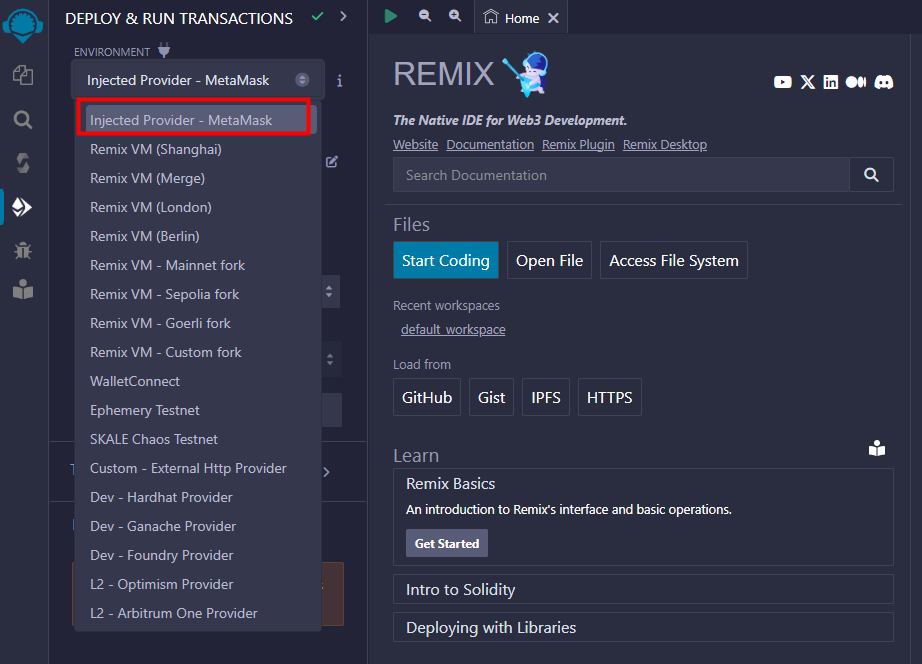
Task: Choose Custom - External Http Provider
Action: click(x=198, y=468)
